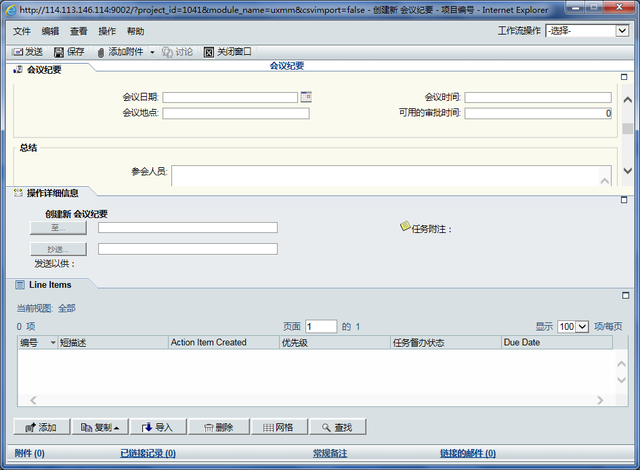Click 删除 delete button
Screen dimensions: 640x470
[218, 427]
